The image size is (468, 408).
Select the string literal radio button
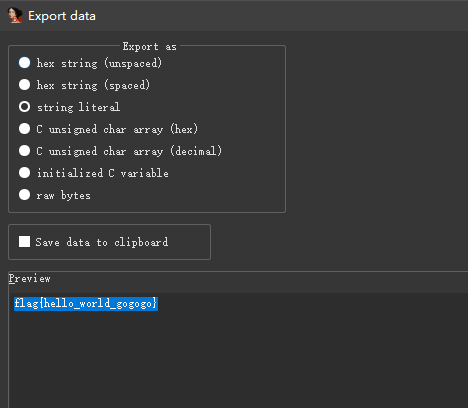(x=24, y=107)
